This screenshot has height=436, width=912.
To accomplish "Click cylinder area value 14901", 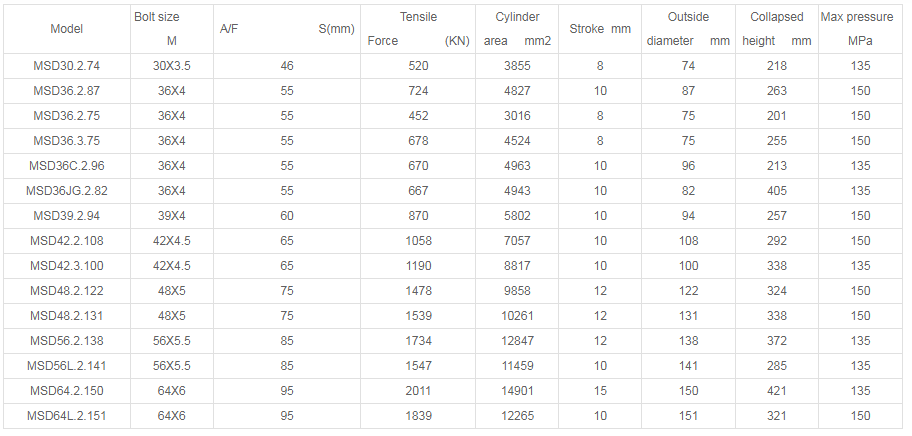I will pos(517,390).
